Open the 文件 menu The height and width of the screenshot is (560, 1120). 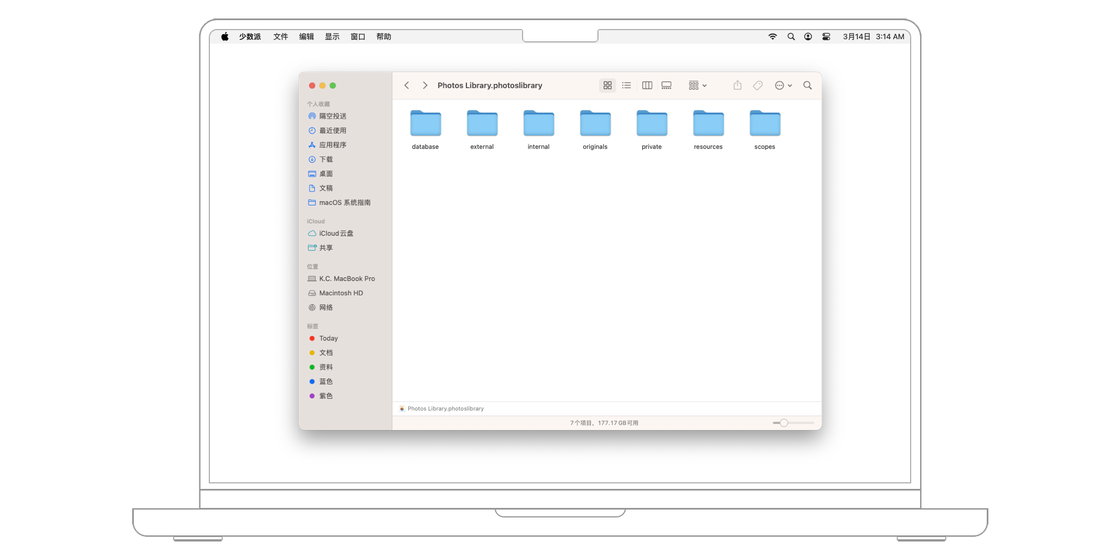tap(281, 36)
